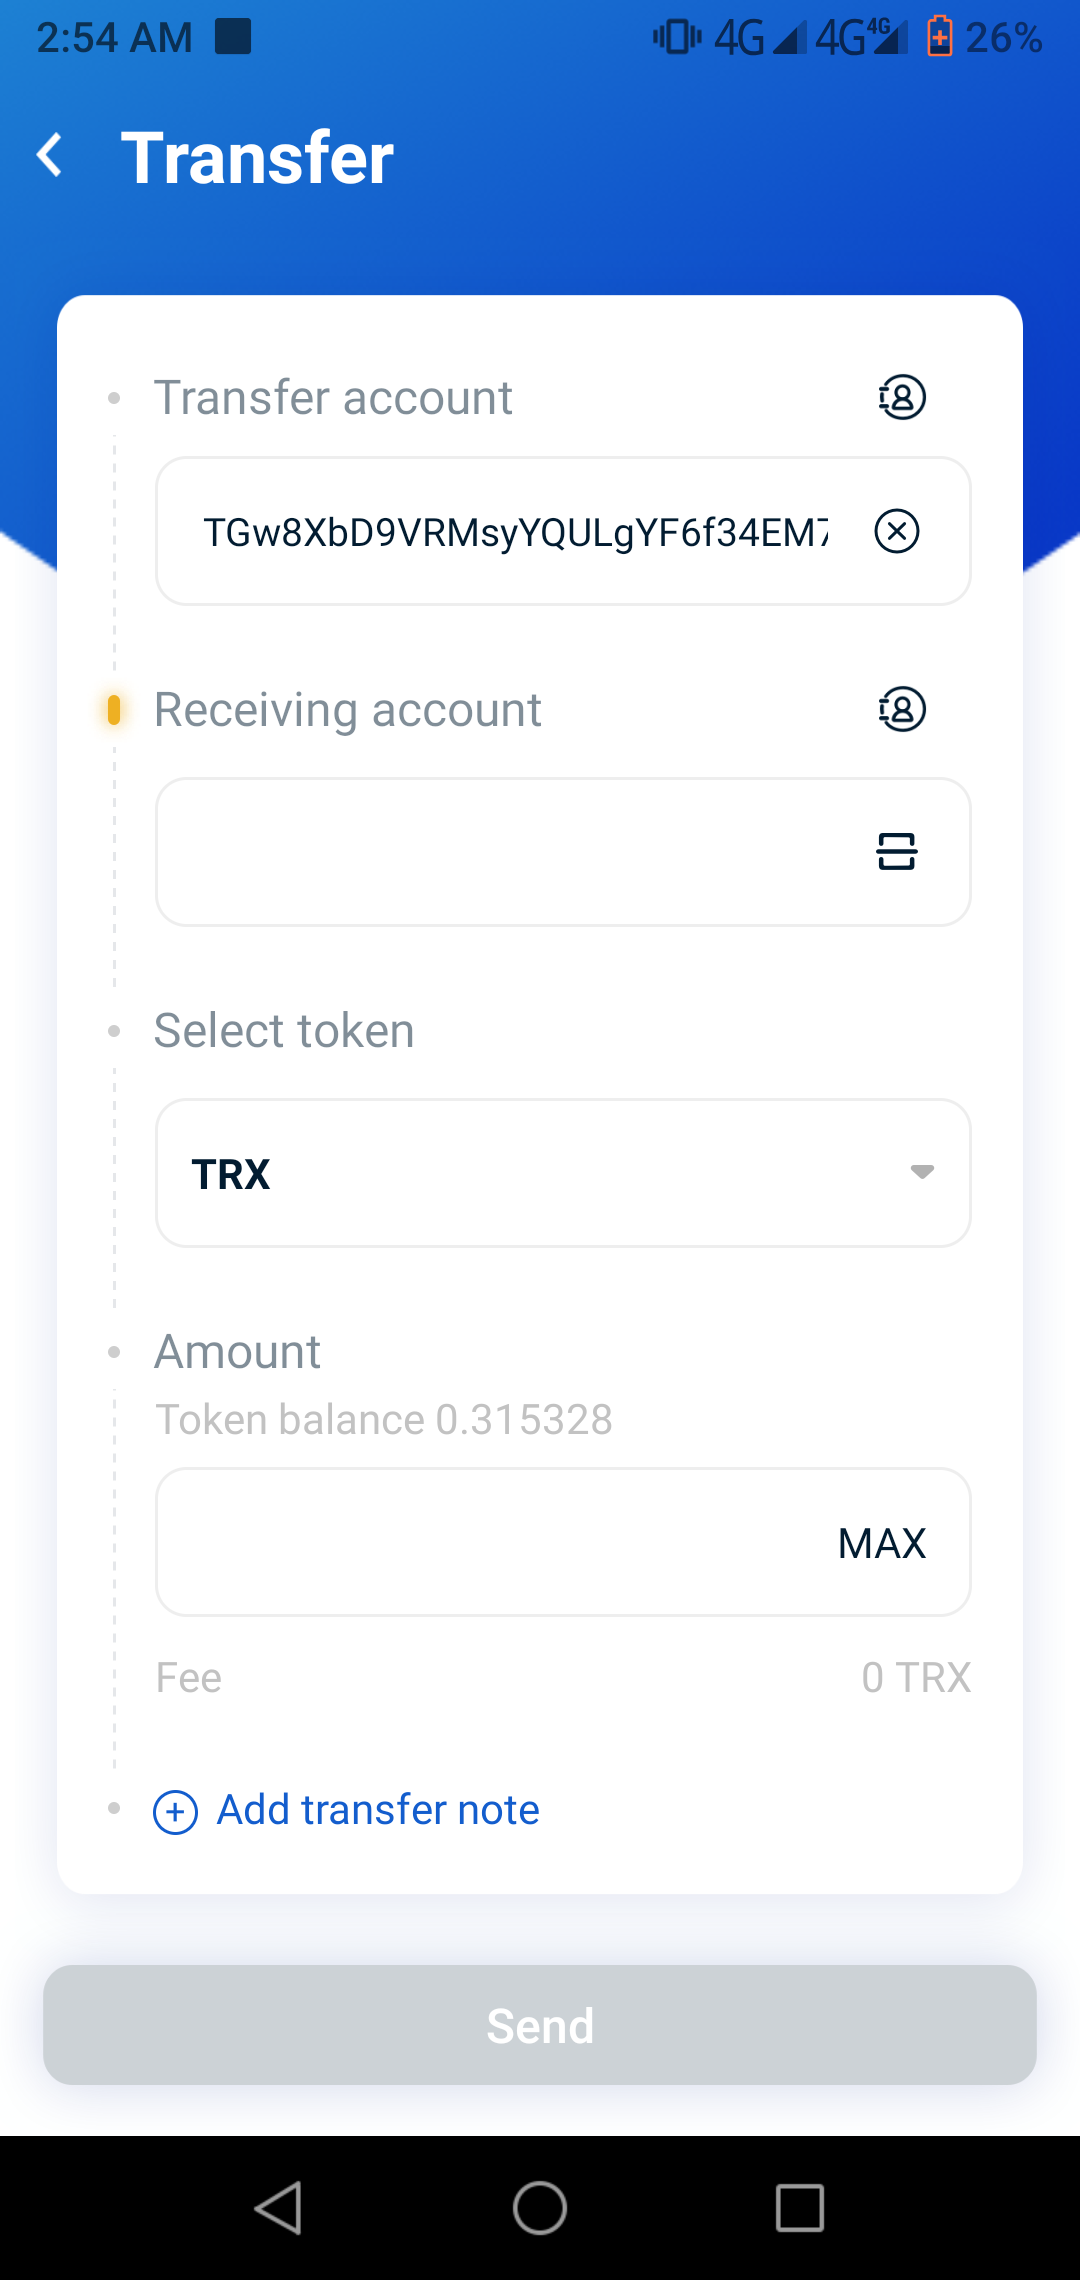Tap the plus icon for transfer note
Screen dimensions: 1080x2280
[x=175, y=1812]
